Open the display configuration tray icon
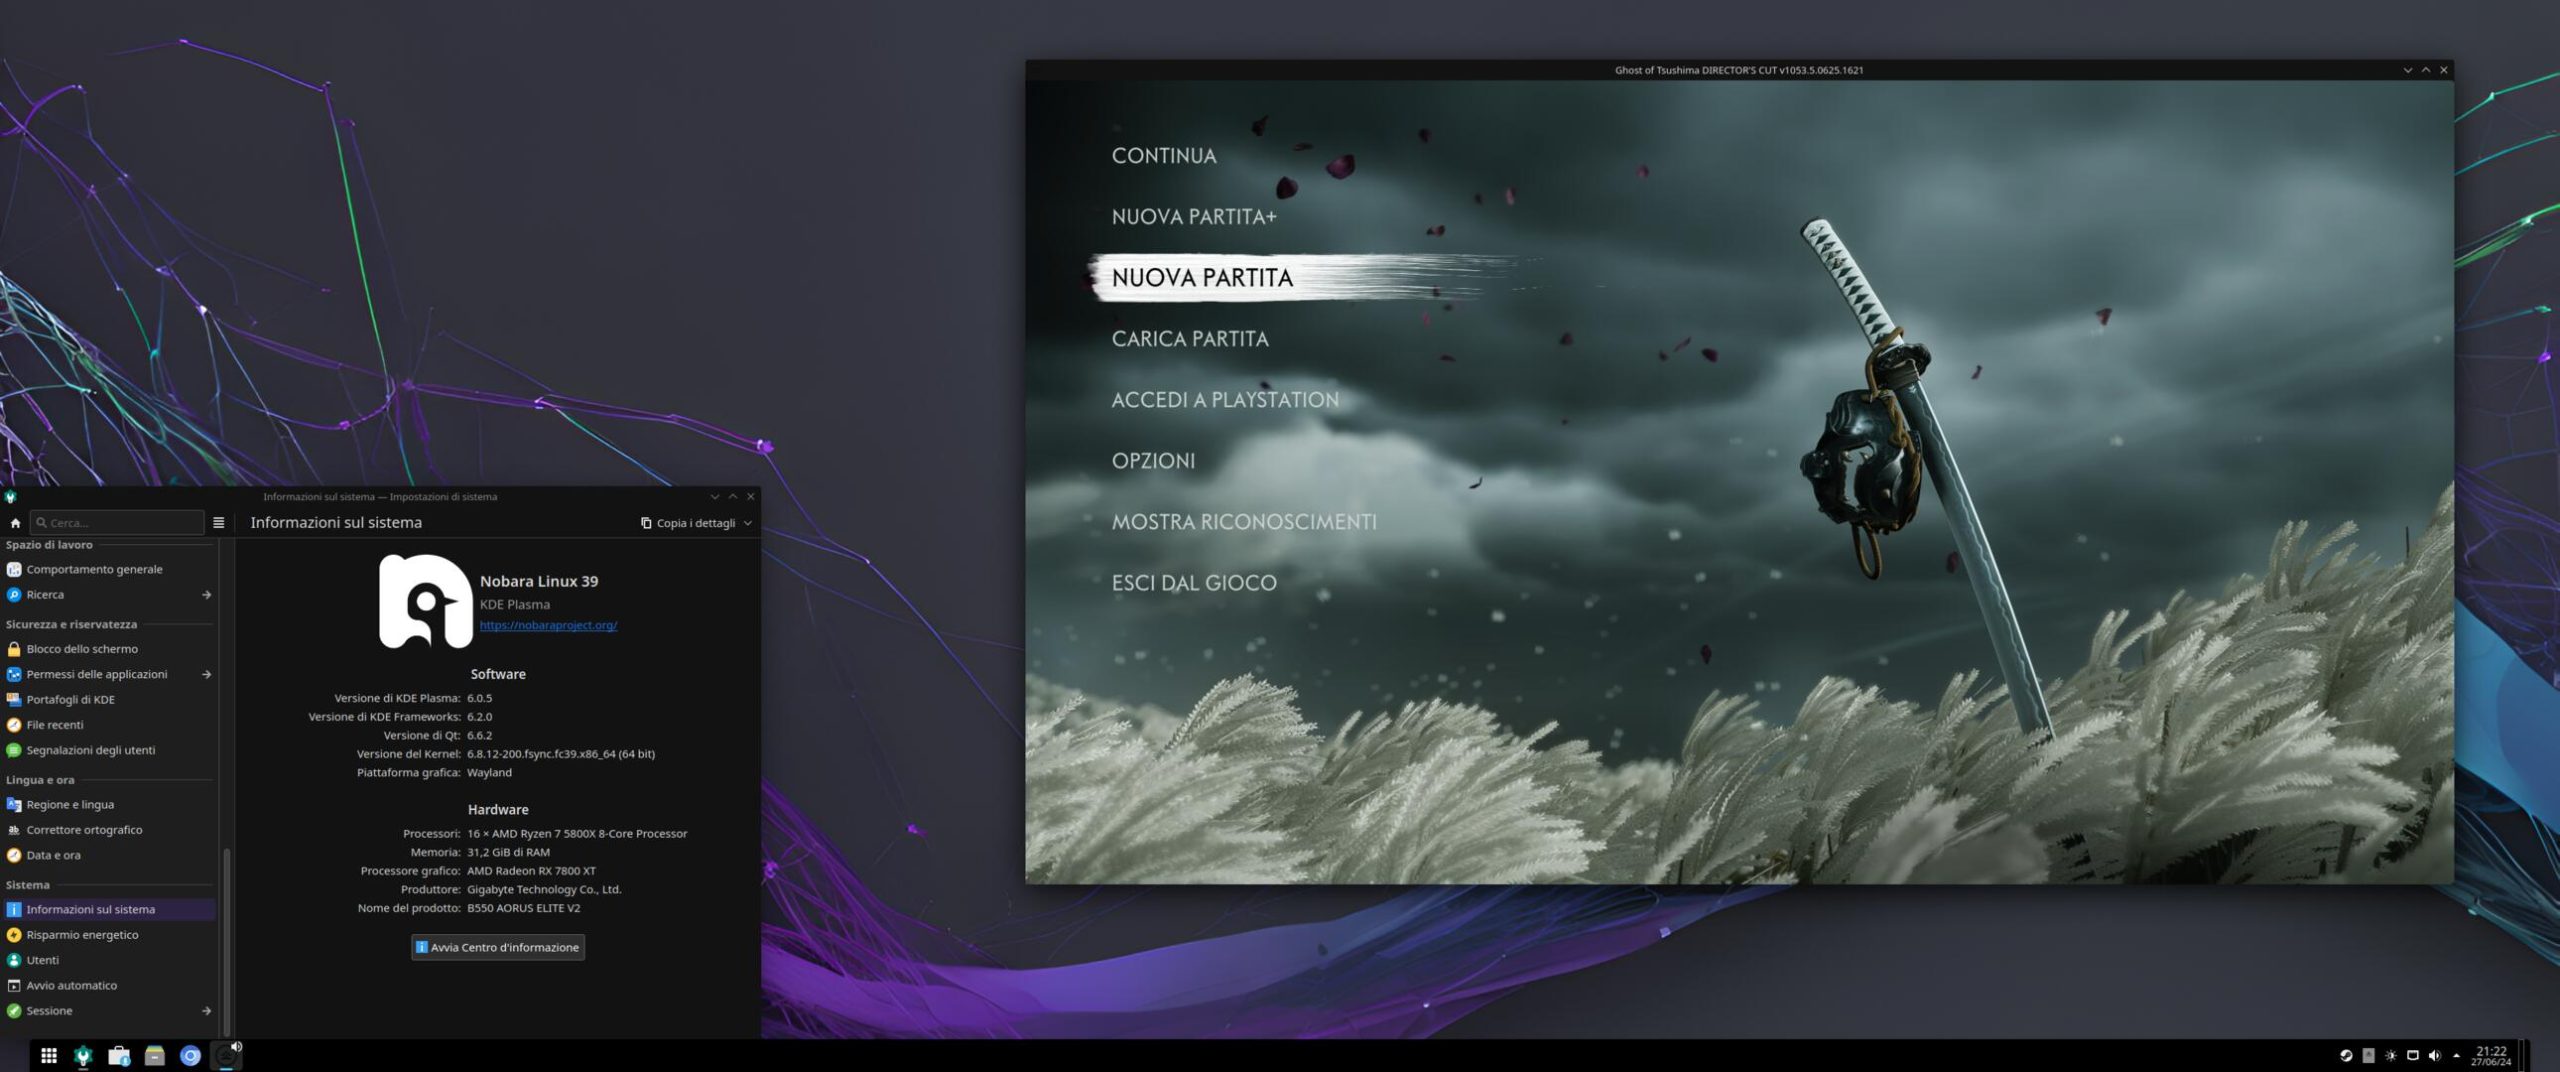The width and height of the screenshot is (2560, 1072). [2412, 1056]
